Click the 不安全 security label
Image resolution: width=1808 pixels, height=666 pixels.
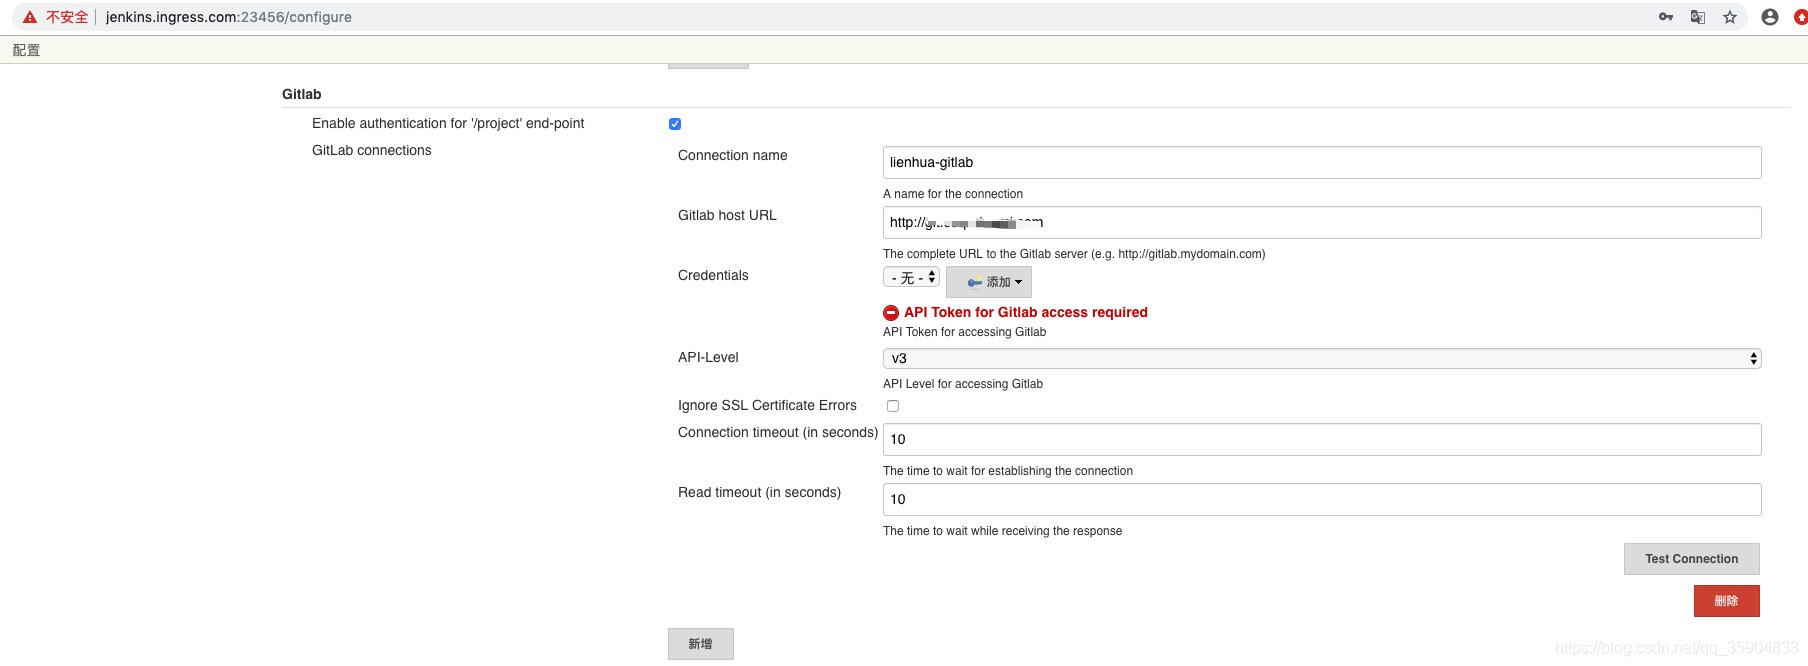67,17
